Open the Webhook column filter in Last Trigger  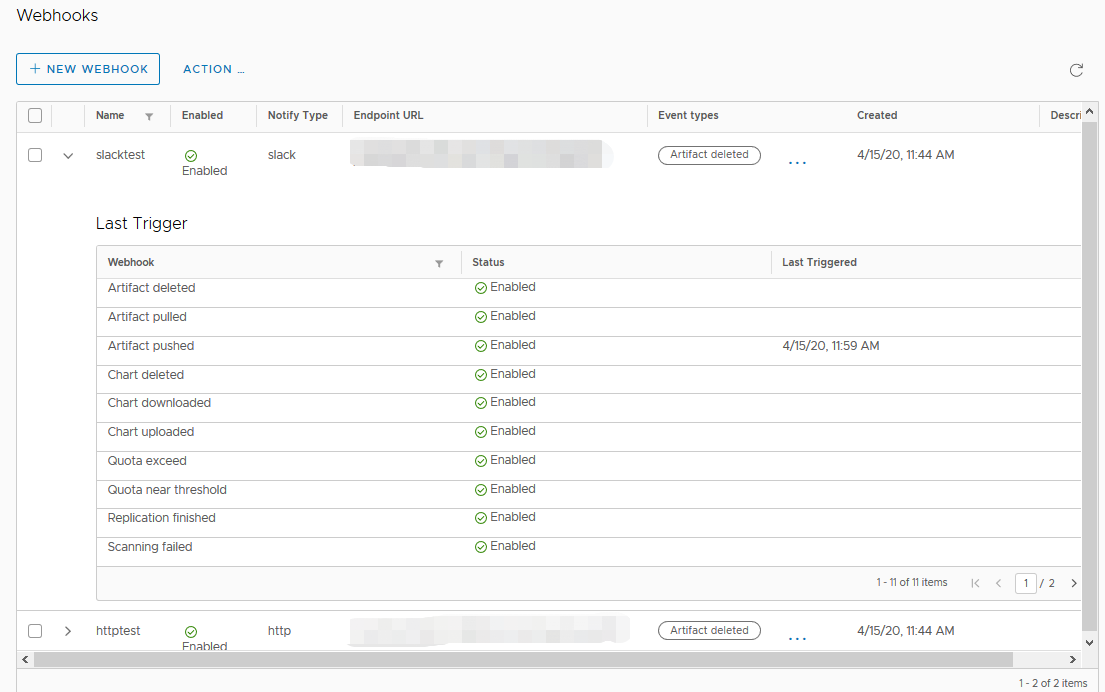[x=438, y=262]
